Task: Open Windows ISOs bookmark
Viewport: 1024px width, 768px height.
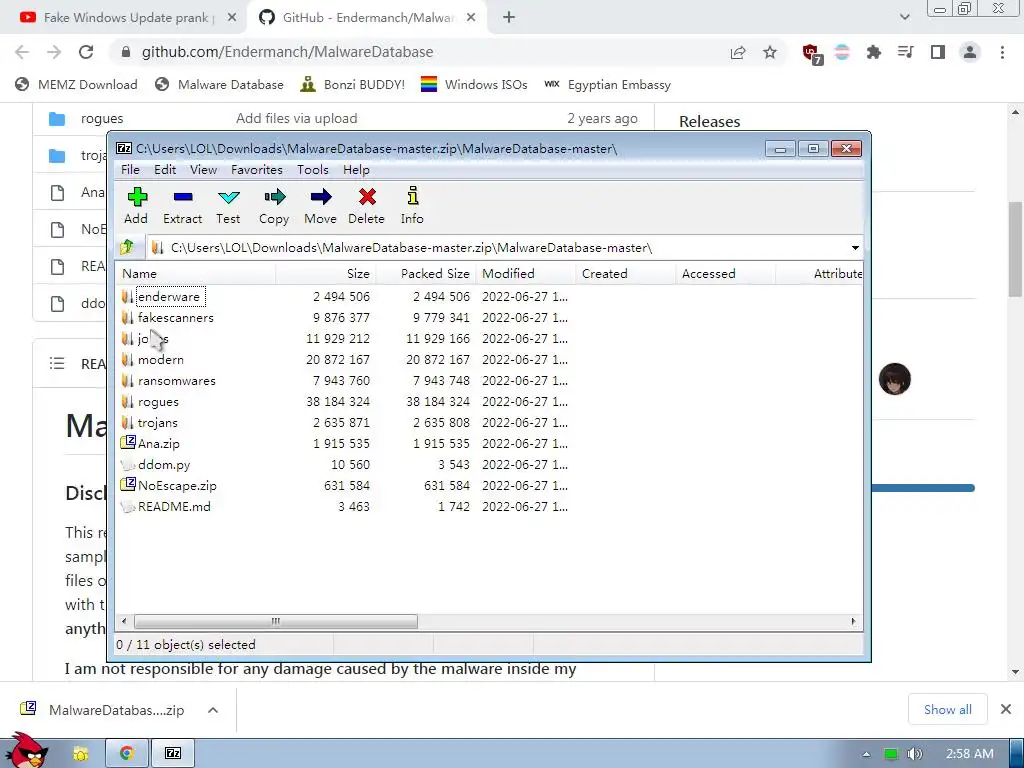Action: pyautogui.click(x=474, y=85)
